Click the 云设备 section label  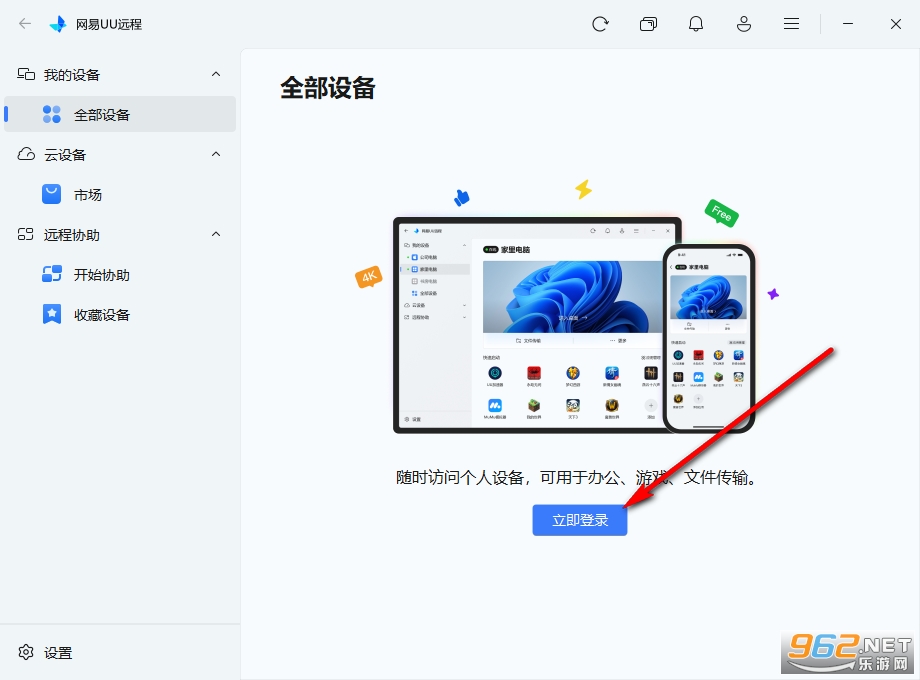(x=65, y=155)
